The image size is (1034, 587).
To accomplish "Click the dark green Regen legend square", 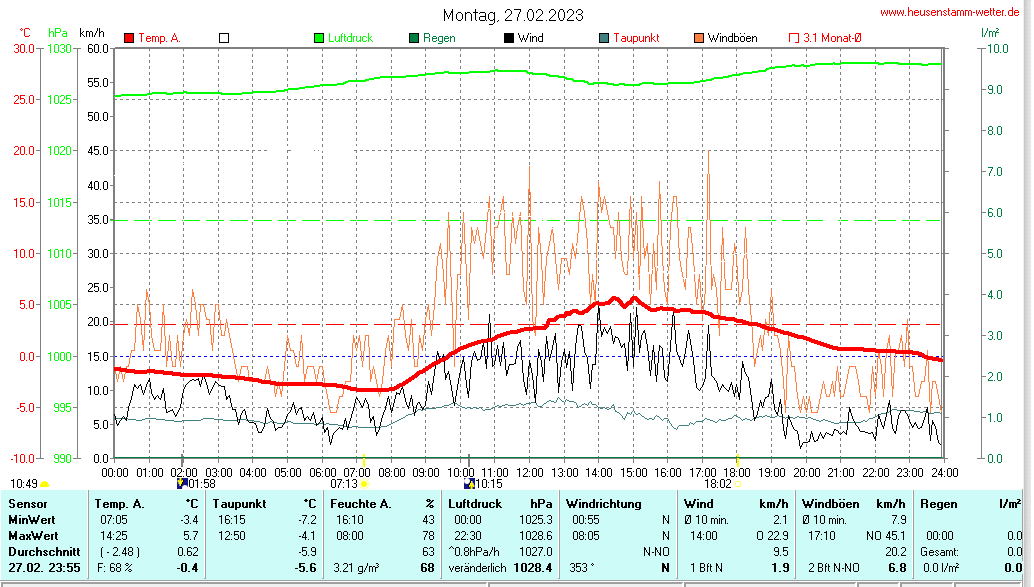I will 414,38.
